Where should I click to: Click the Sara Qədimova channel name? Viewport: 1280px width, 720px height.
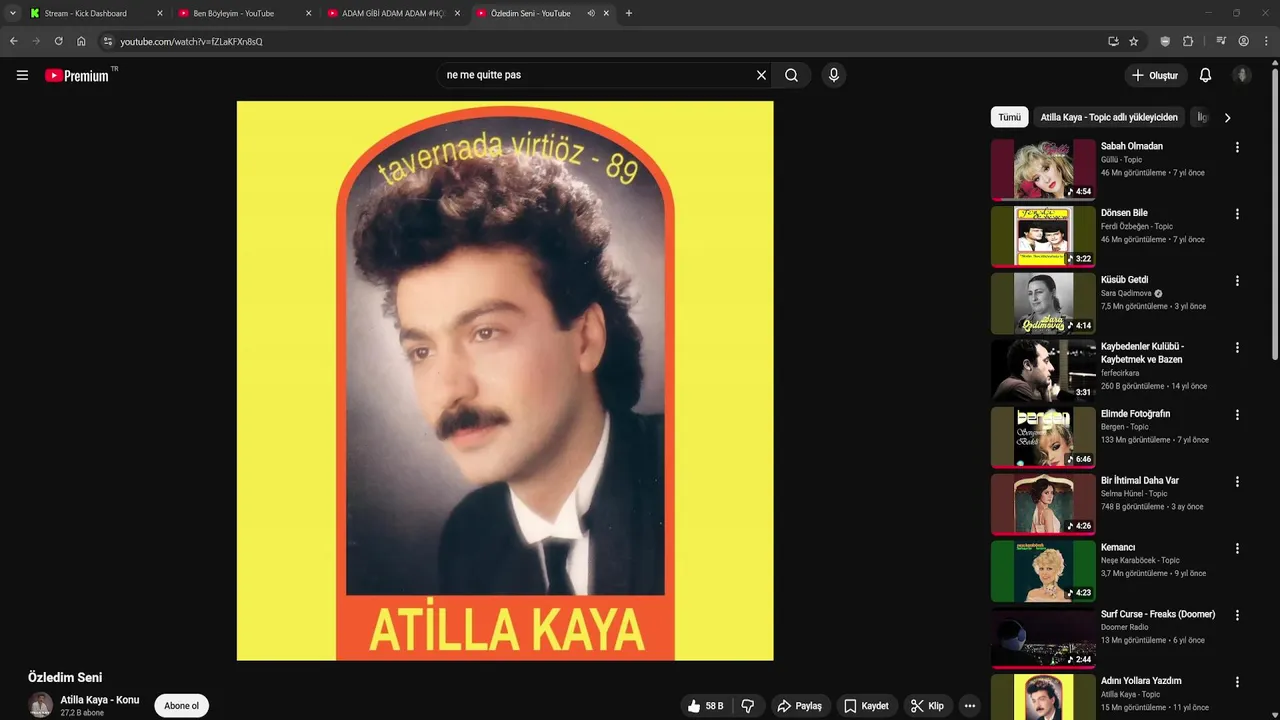[x=1126, y=293]
